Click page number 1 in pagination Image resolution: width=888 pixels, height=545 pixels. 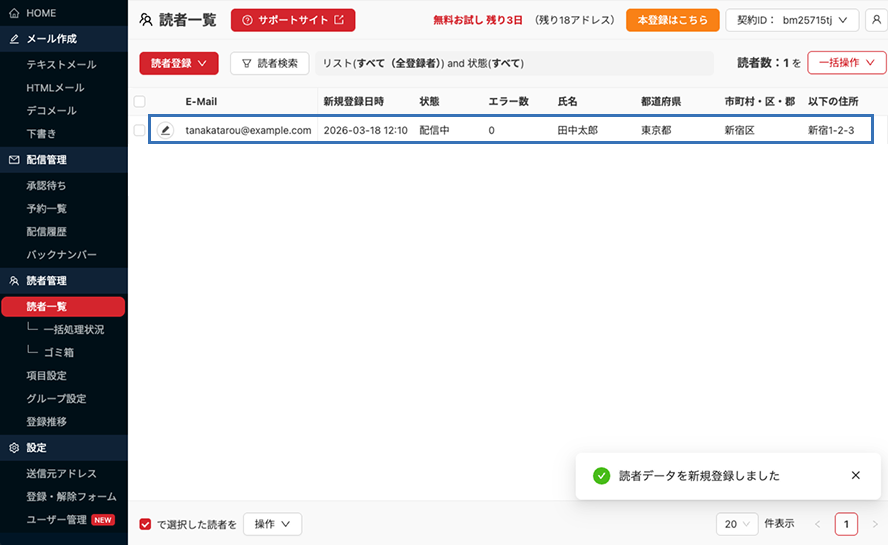(846, 524)
